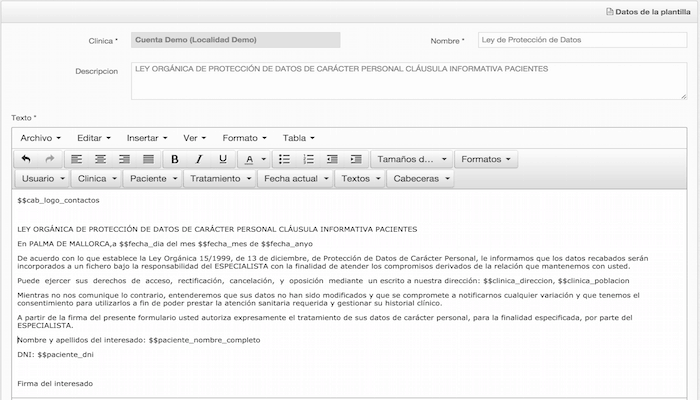
Task: Expand the Paciente variables dropdown
Action: 153,179
